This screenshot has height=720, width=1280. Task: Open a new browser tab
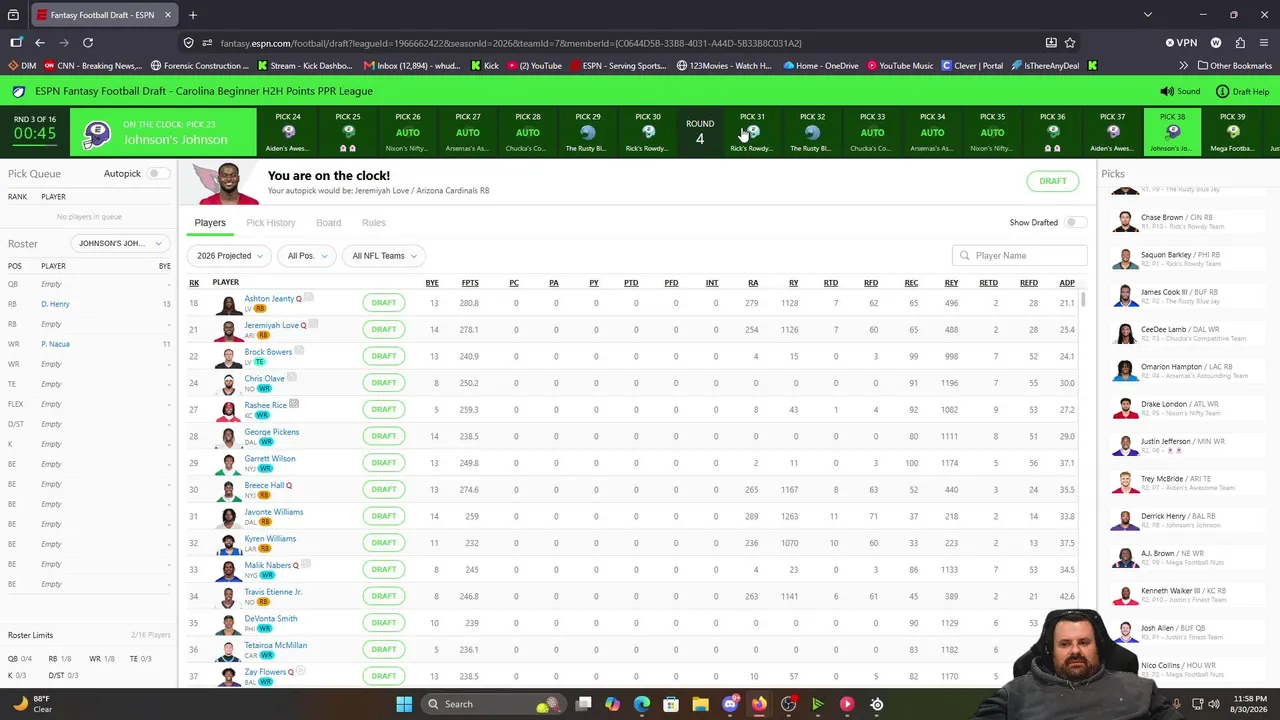tap(193, 15)
